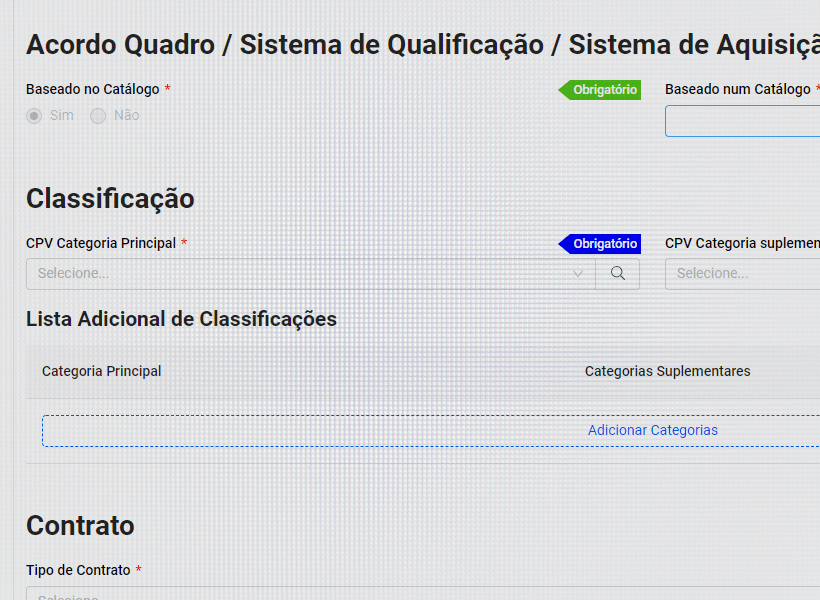The image size is (820, 600).
Task: Click Adicionar Categorias button
Action: click(652, 430)
